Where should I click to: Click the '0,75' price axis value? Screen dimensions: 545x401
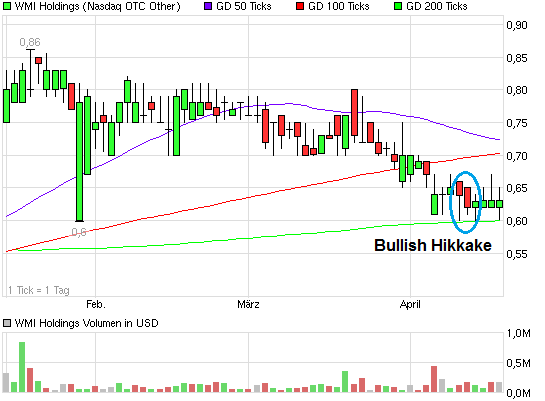coord(517,123)
